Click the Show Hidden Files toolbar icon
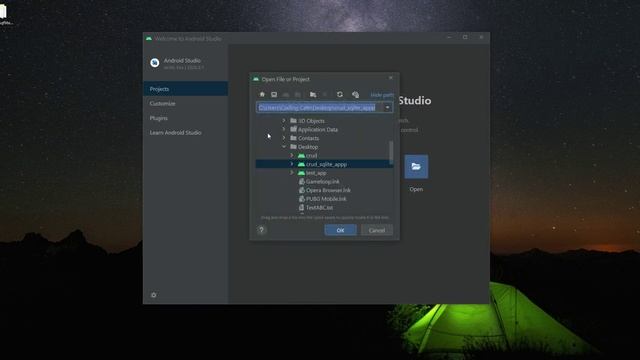Screen dimensions: 640x360 pyautogui.click(x=355, y=94)
